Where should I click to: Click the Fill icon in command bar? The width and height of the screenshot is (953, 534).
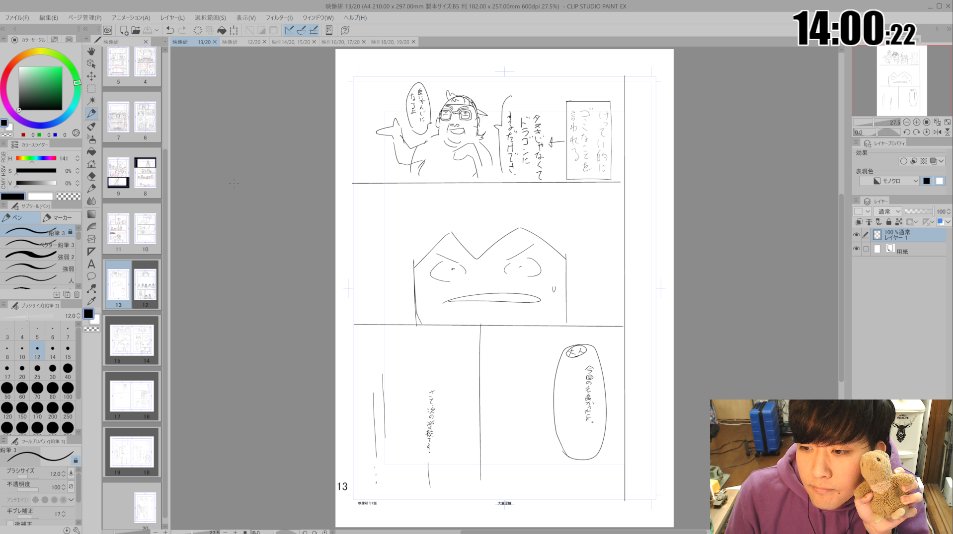pos(222,30)
